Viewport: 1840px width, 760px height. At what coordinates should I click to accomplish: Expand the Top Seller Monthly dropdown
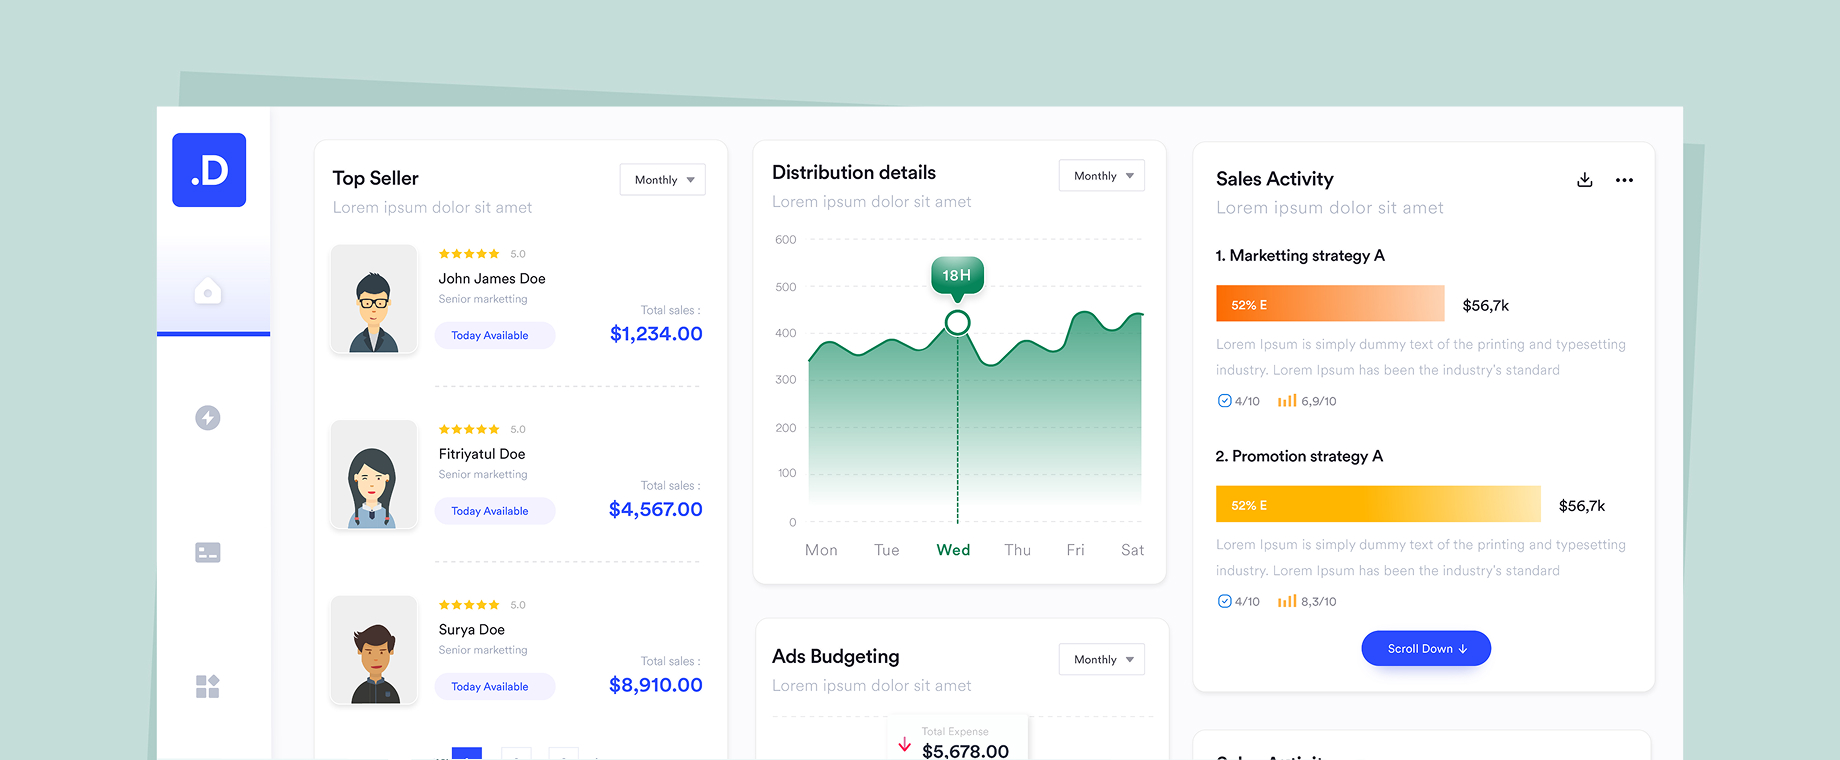click(663, 180)
